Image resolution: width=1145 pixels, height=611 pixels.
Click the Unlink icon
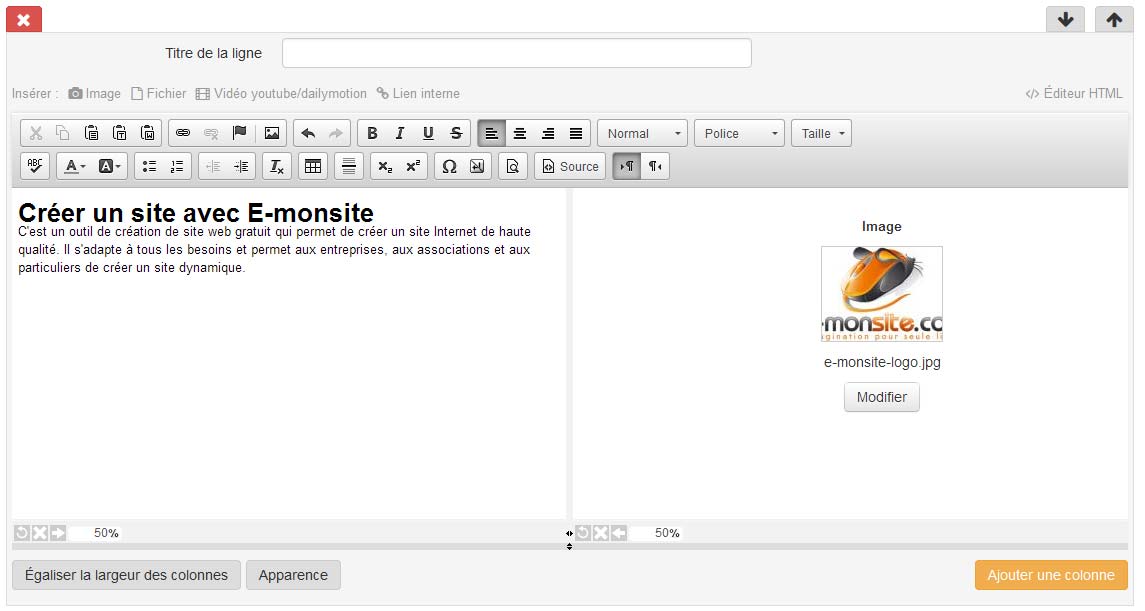211,134
